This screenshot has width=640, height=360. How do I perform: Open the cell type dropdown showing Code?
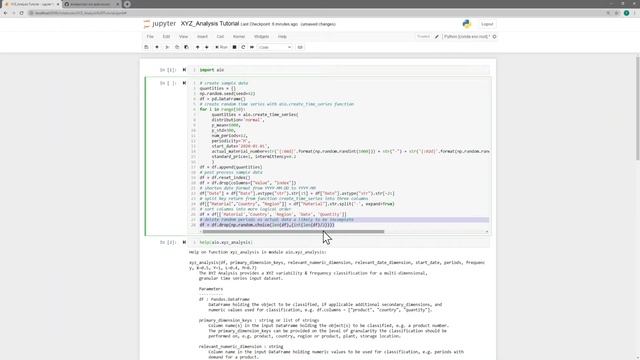pos(275,47)
